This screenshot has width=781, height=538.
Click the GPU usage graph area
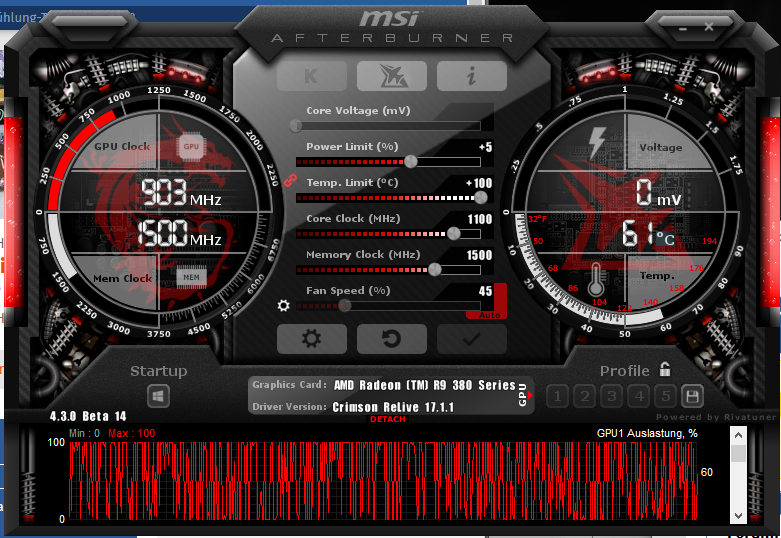[383, 481]
